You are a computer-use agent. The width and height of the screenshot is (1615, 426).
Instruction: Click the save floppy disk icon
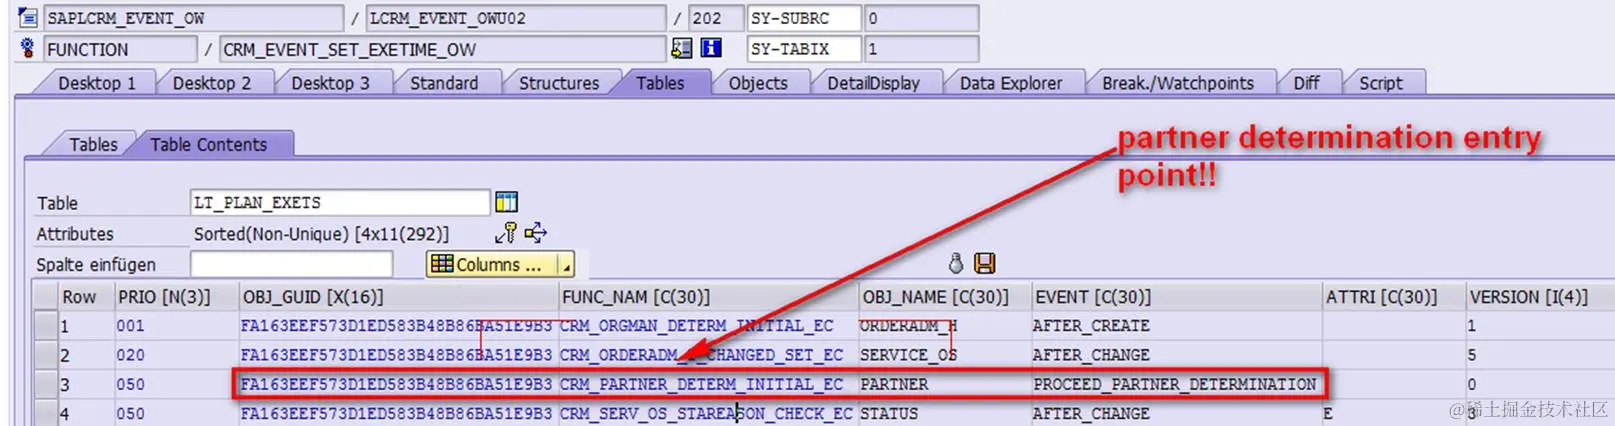985,263
